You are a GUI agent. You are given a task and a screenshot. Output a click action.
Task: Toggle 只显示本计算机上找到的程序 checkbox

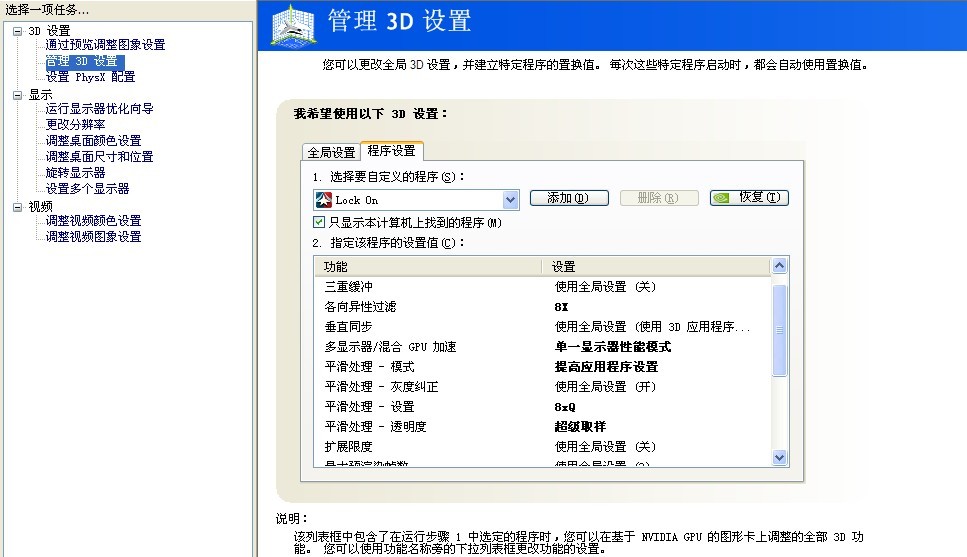[319, 222]
